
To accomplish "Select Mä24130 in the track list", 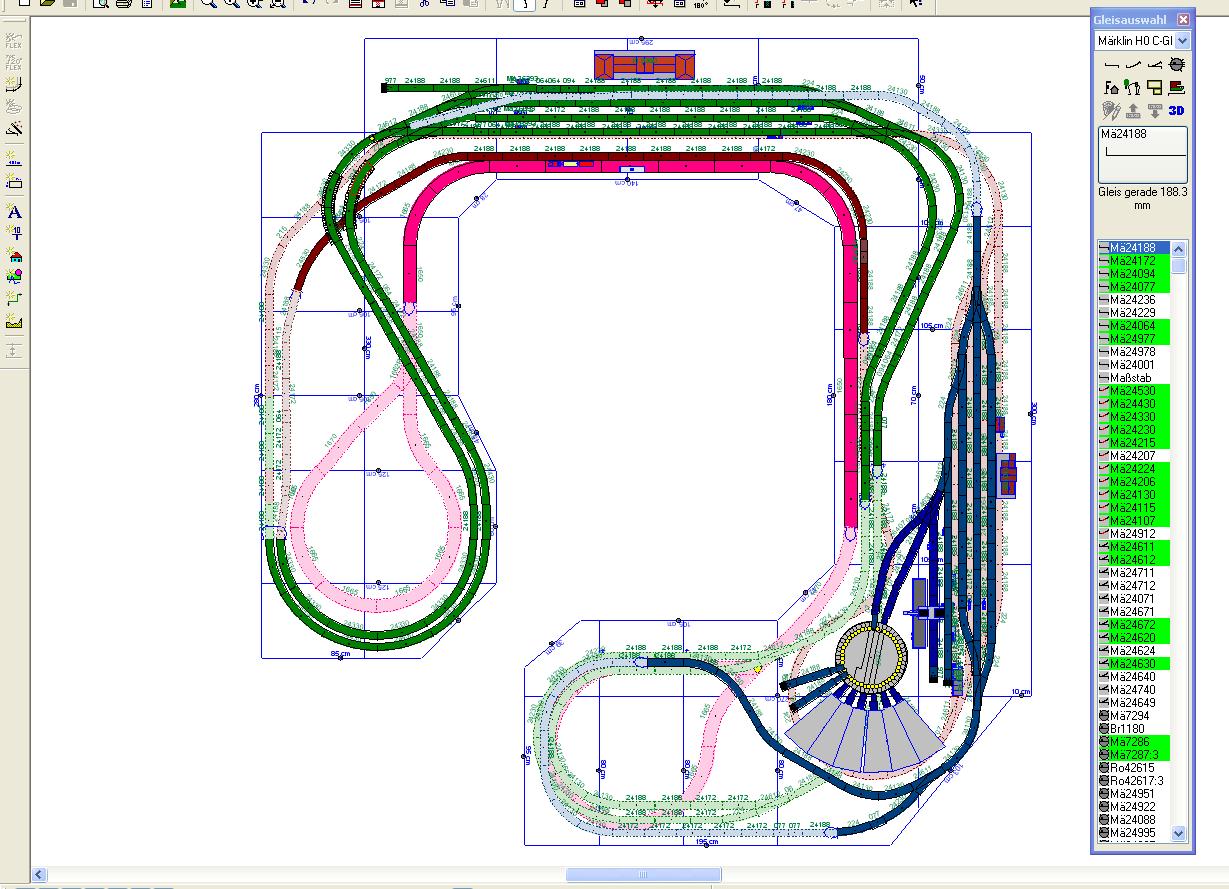I will coord(1134,495).
